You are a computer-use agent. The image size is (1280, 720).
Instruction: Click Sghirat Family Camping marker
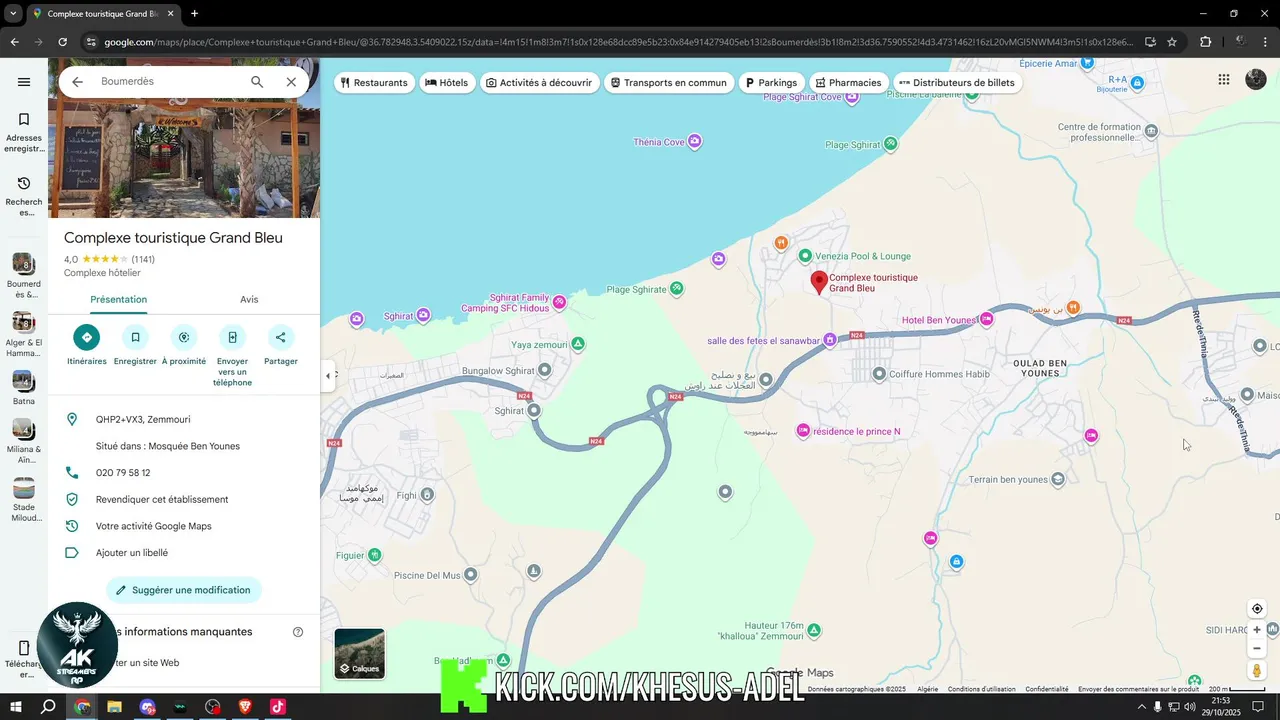(560, 302)
